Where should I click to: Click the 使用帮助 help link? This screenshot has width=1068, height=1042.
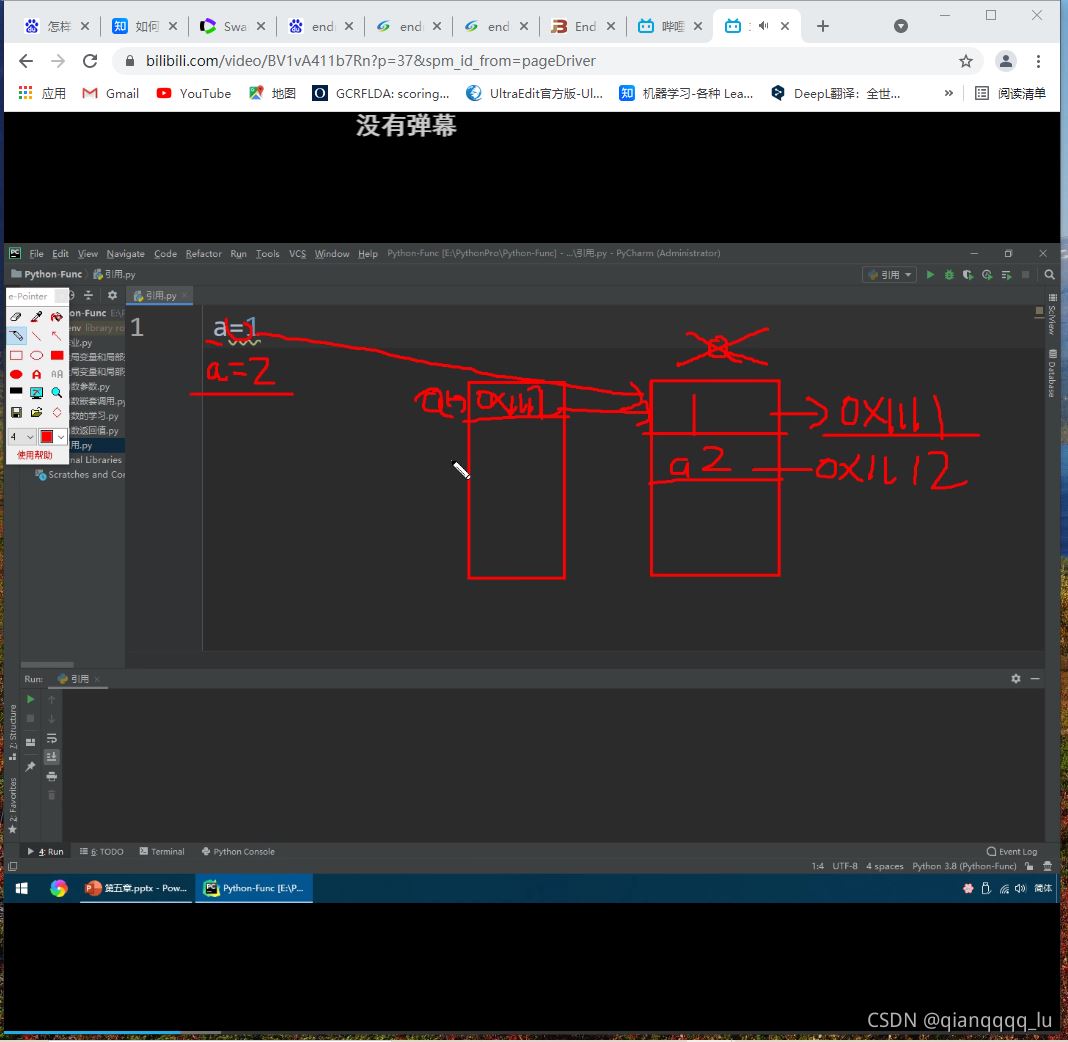coord(35,455)
